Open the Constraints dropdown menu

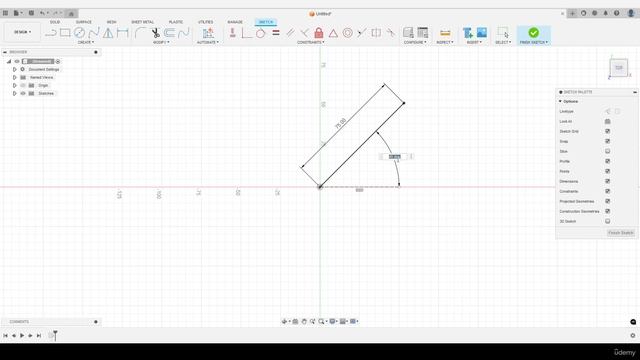pos(311,42)
